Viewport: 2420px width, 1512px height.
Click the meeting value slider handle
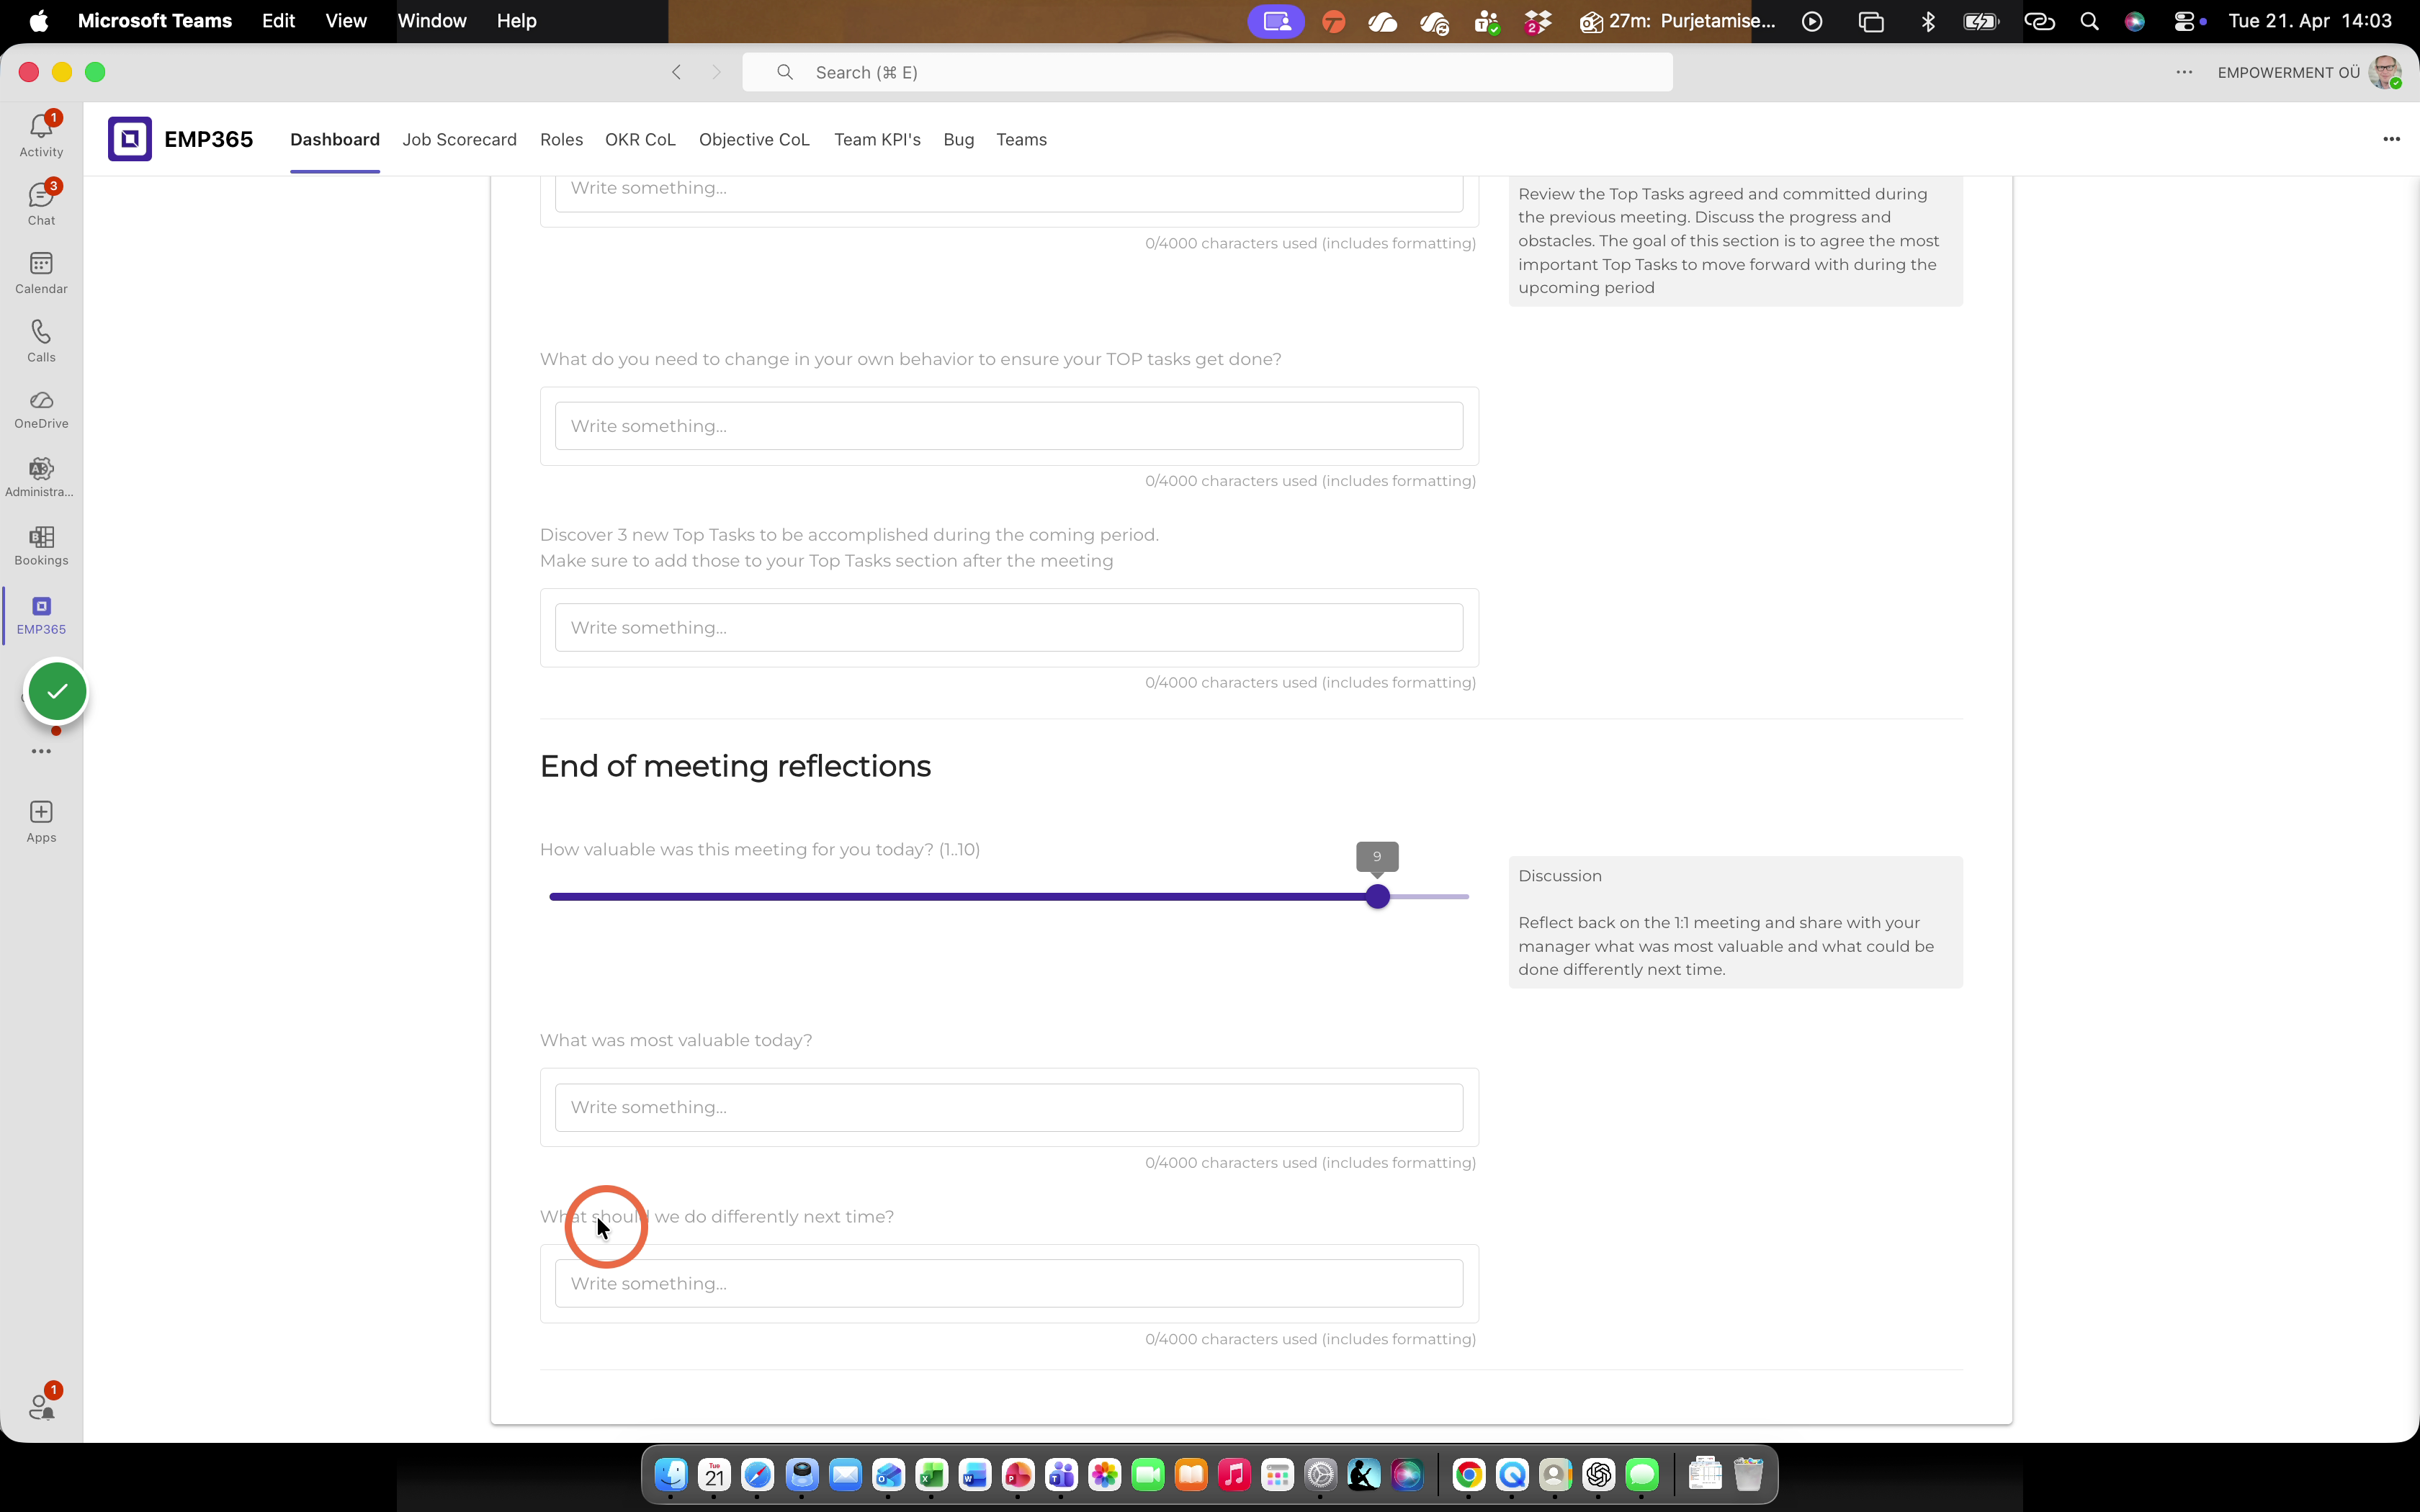click(x=1377, y=897)
